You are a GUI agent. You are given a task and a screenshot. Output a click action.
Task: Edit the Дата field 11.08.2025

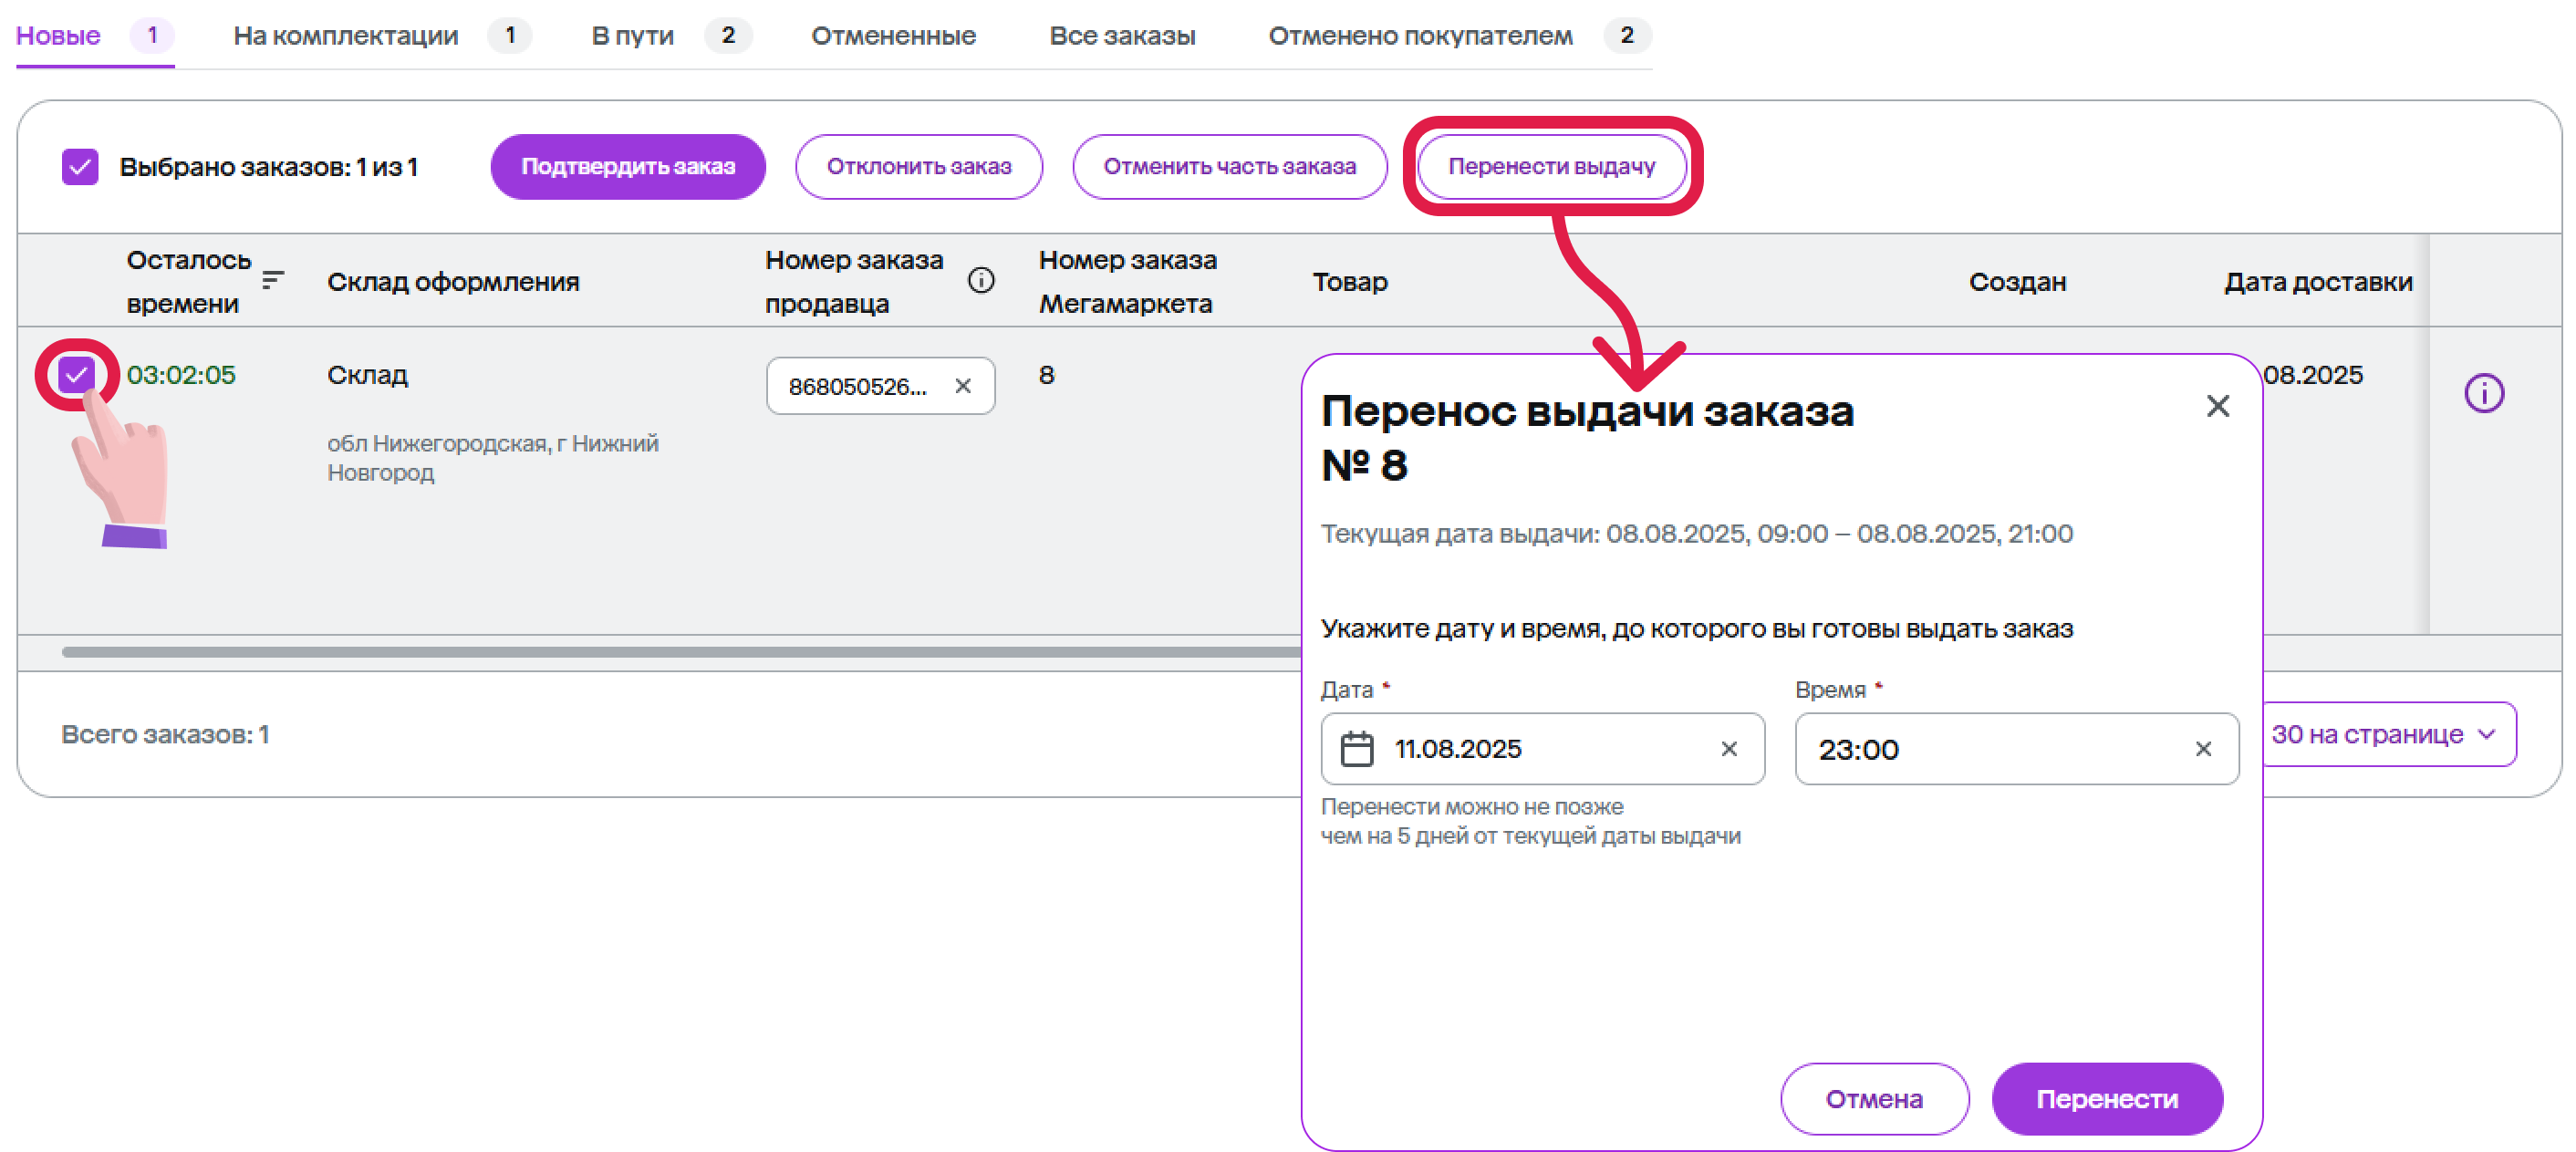(x=1542, y=748)
